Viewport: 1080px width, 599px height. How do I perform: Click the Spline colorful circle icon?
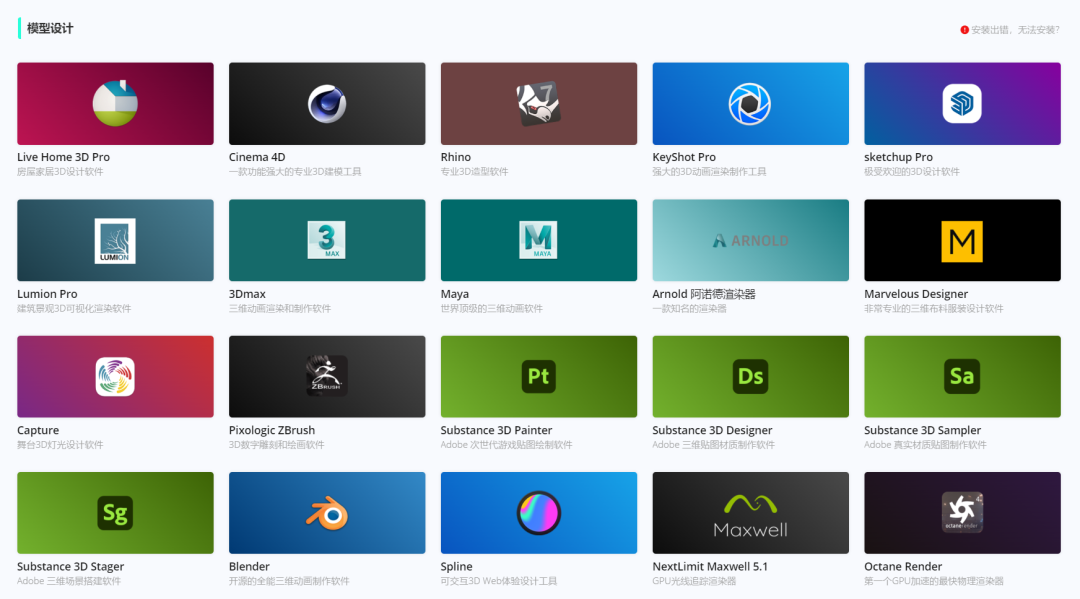tap(538, 513)
